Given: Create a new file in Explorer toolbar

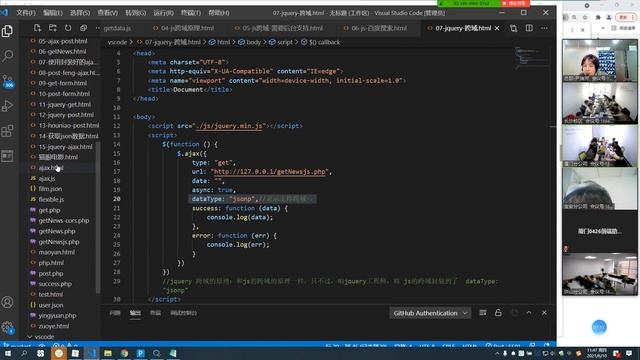Looking at the screenshot, I should click(x=37, y=28).
